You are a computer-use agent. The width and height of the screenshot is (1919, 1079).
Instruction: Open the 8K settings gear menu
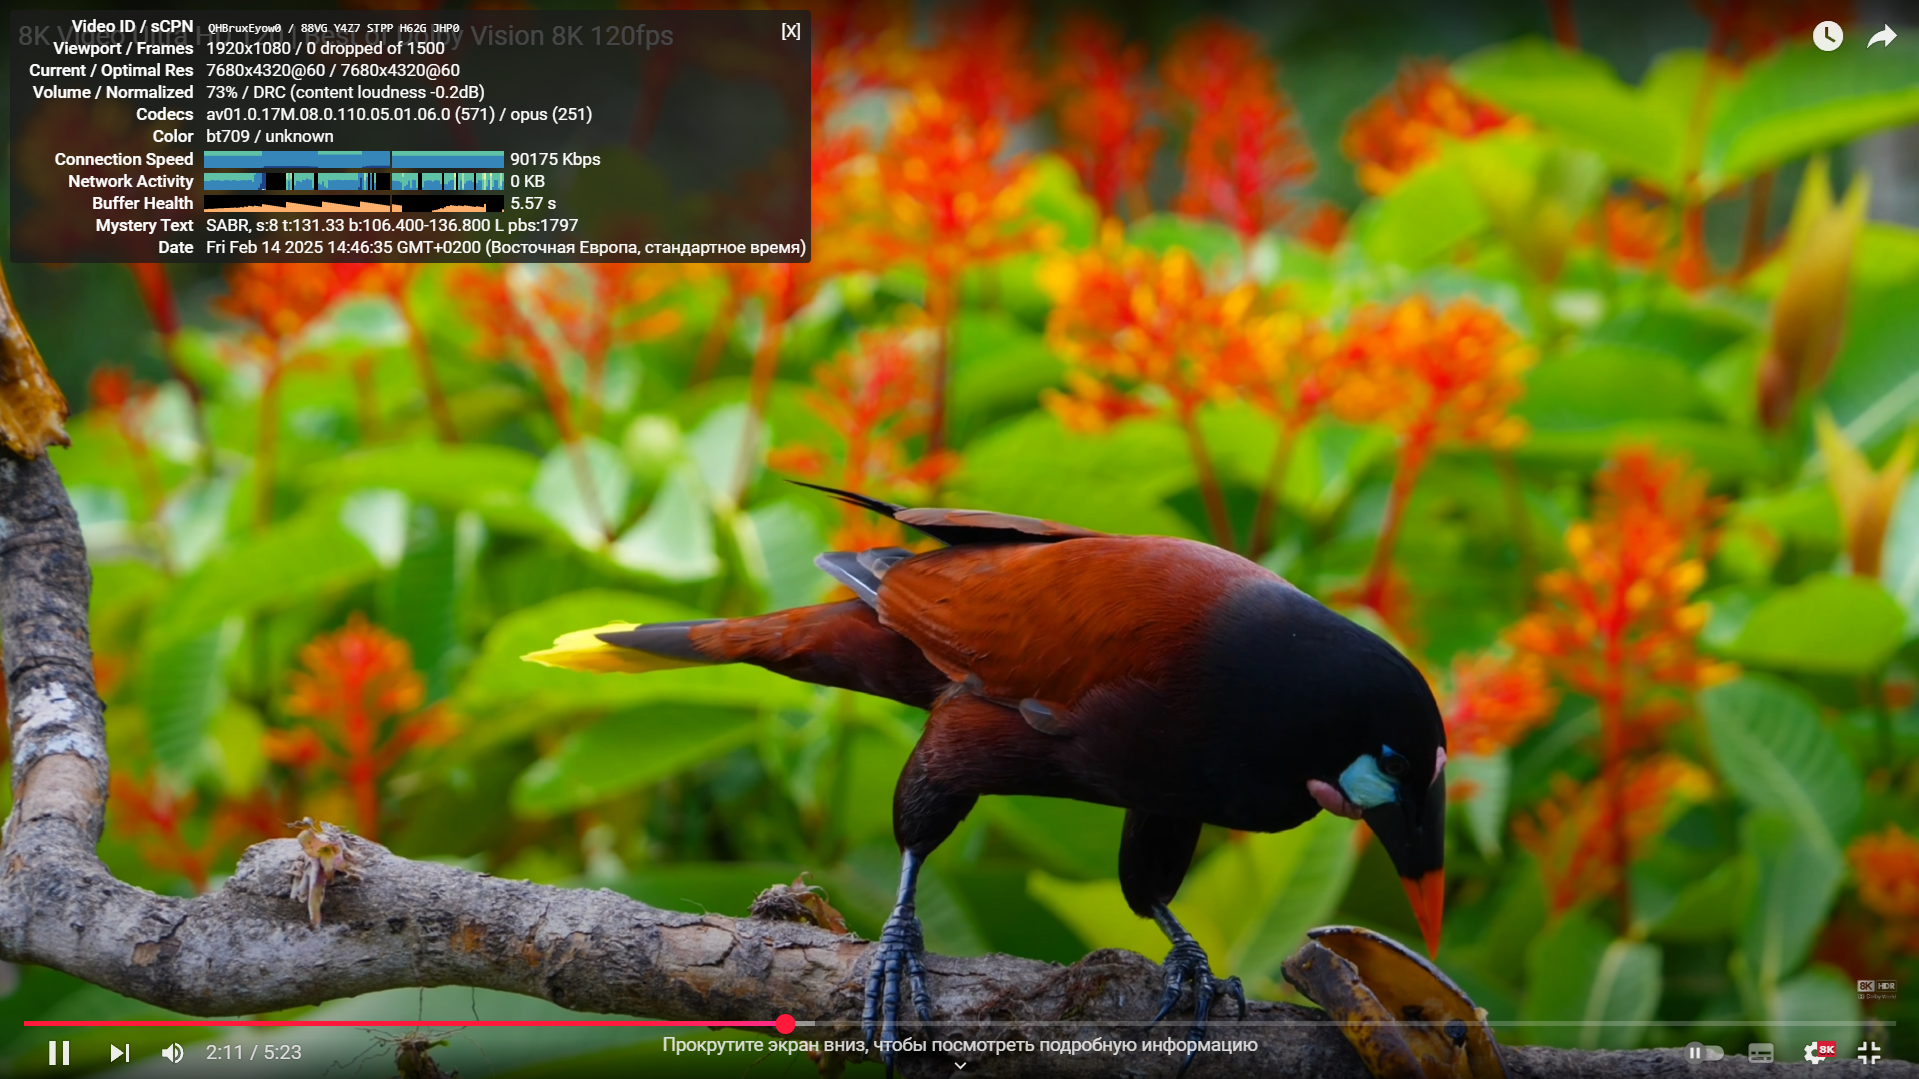click(1818, 1052)
